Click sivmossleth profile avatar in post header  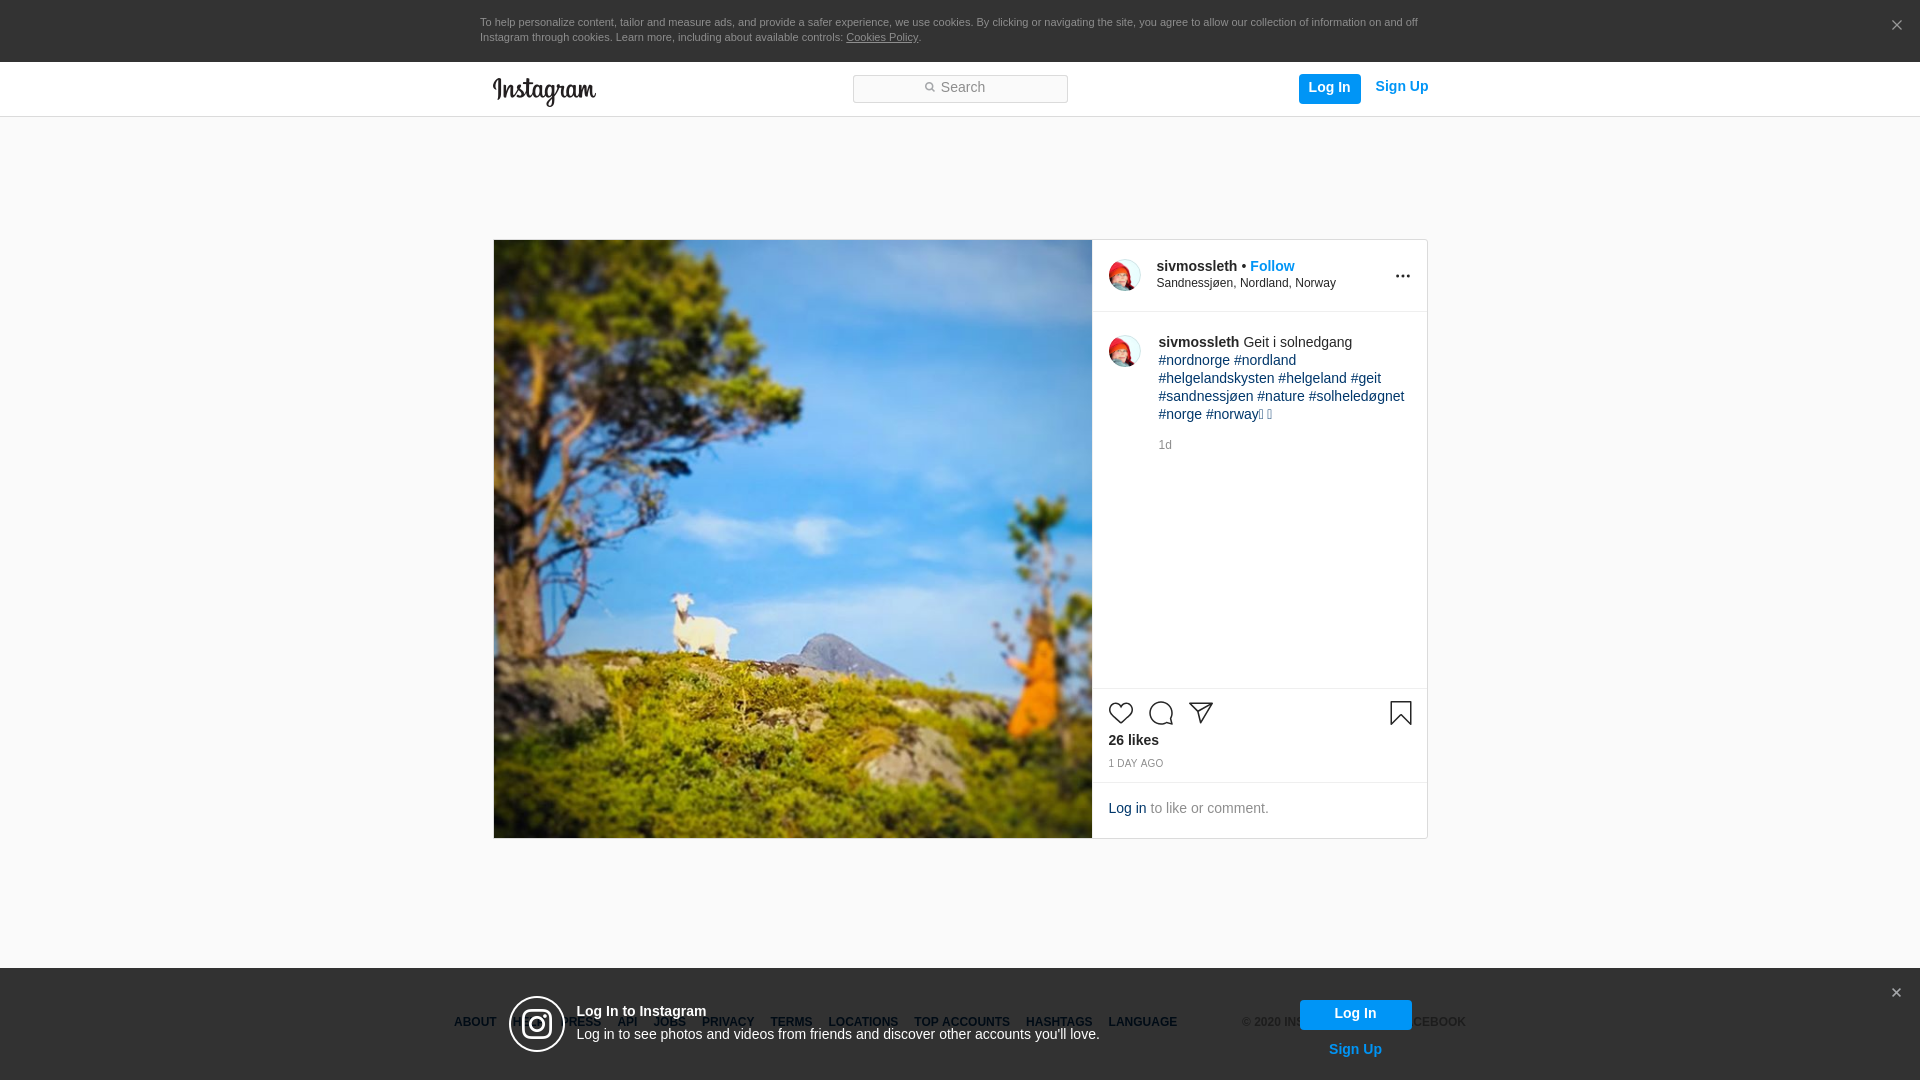pos(1124,275)
